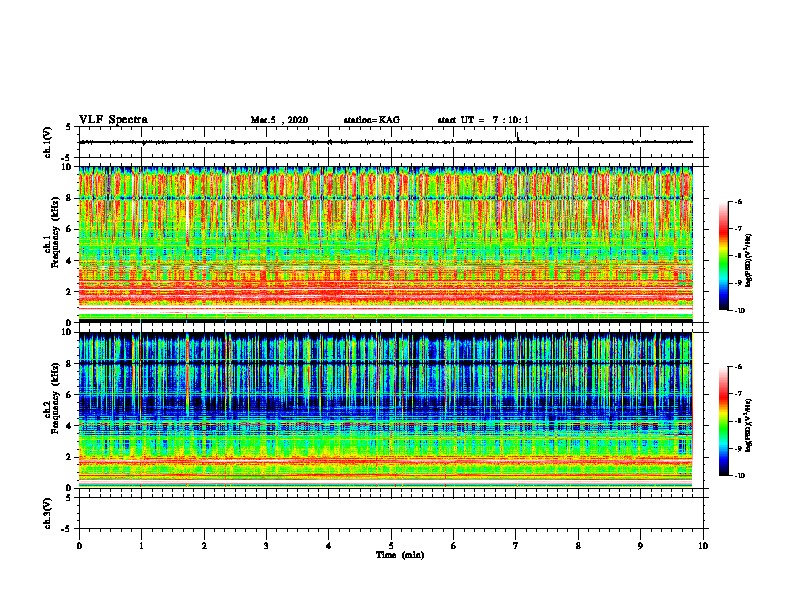Click the ch.2 frequency tick "6"
The width and height of the screenshot is (792, 612).
tap(69, 395)
